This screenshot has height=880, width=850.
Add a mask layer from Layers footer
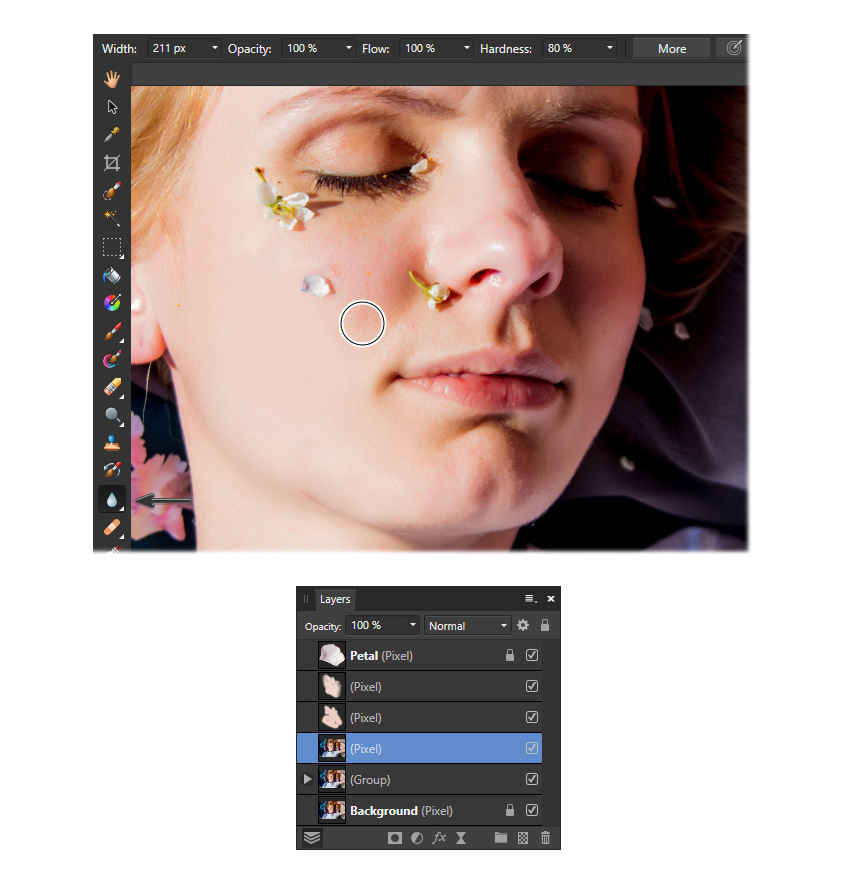(395, 838)
